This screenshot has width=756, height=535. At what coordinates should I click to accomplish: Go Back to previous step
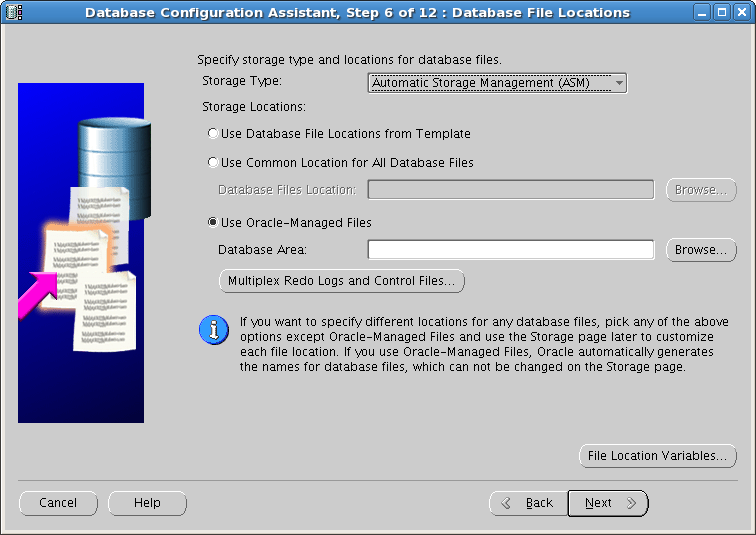click(528, 503)
